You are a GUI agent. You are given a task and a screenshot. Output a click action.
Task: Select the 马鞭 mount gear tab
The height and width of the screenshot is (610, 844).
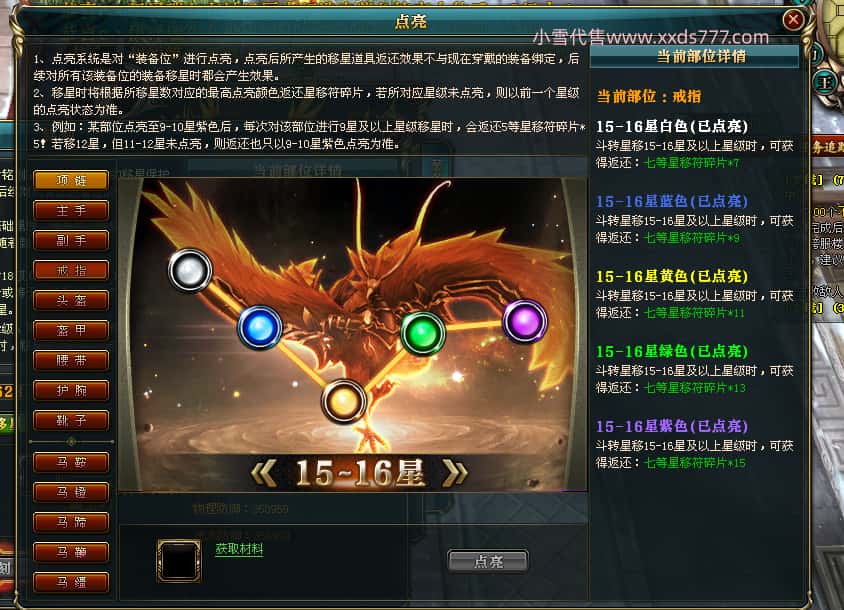coord(71,552)
